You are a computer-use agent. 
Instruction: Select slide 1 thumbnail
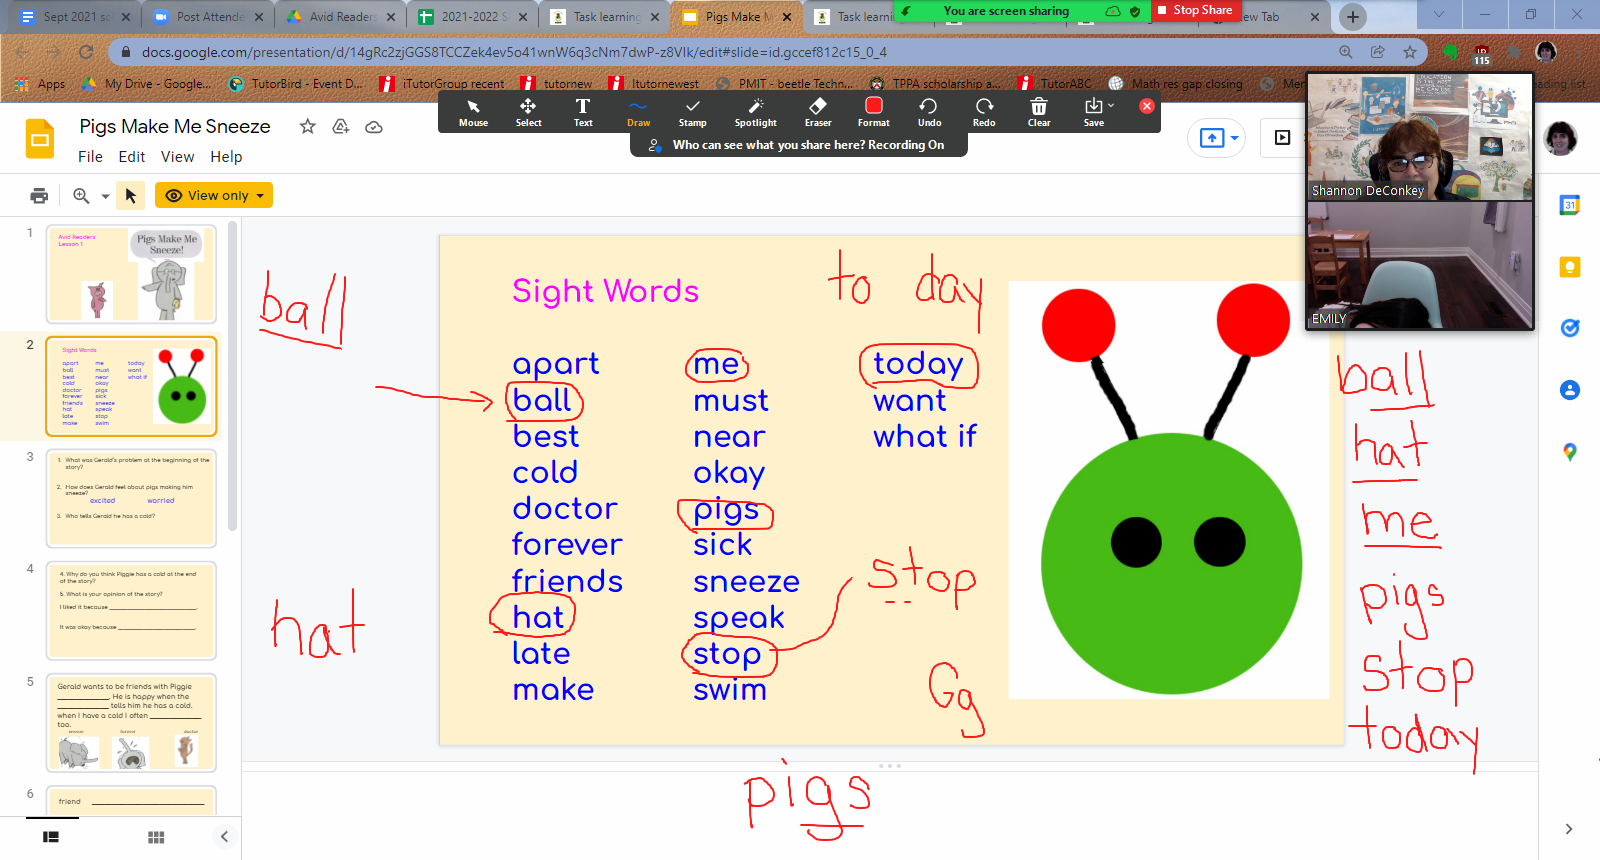tap(131, 274)
